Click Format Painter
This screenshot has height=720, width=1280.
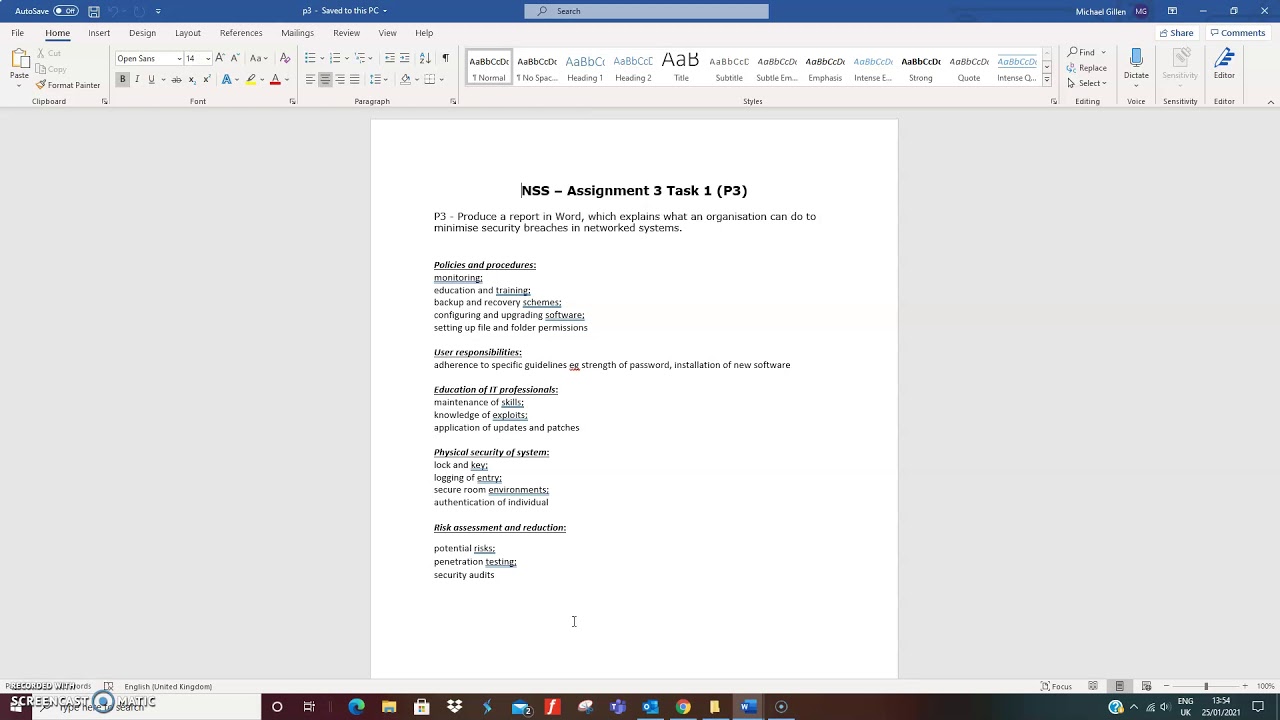(68, 85)
